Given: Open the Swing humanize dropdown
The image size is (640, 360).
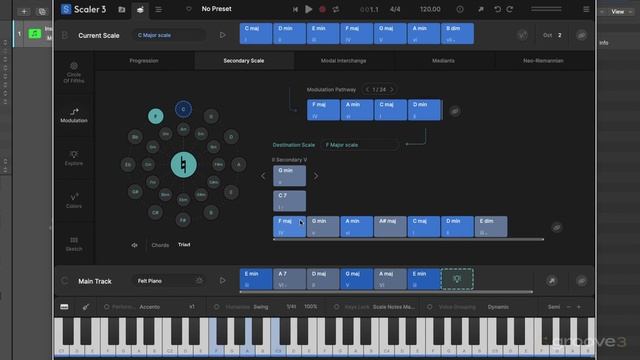Looking at the screenshot, I should coord(261,307).
